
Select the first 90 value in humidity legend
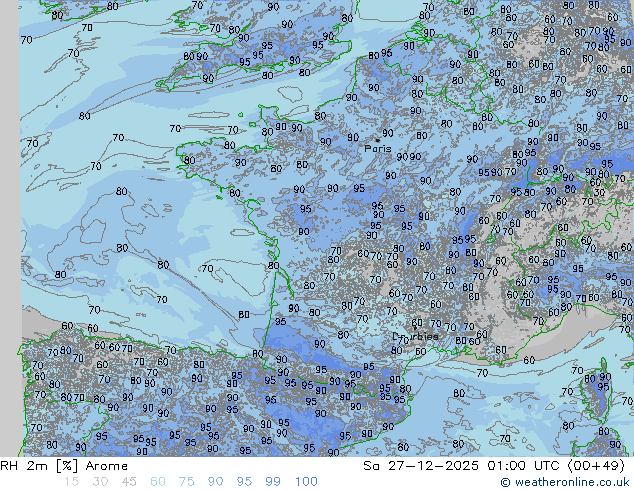coord(216,482)
